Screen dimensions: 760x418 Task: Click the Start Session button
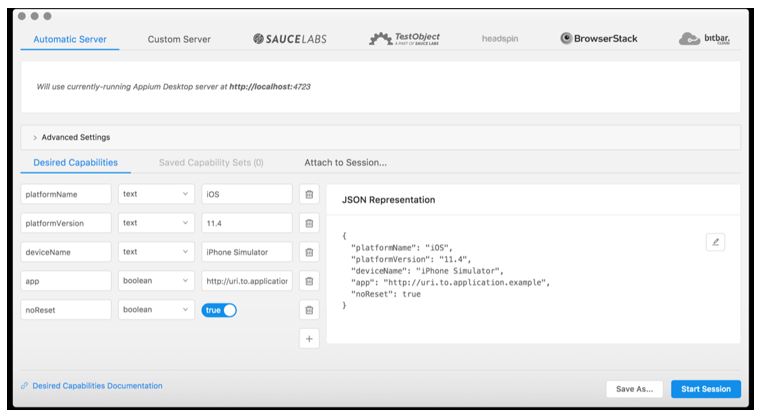coord(706,389)
